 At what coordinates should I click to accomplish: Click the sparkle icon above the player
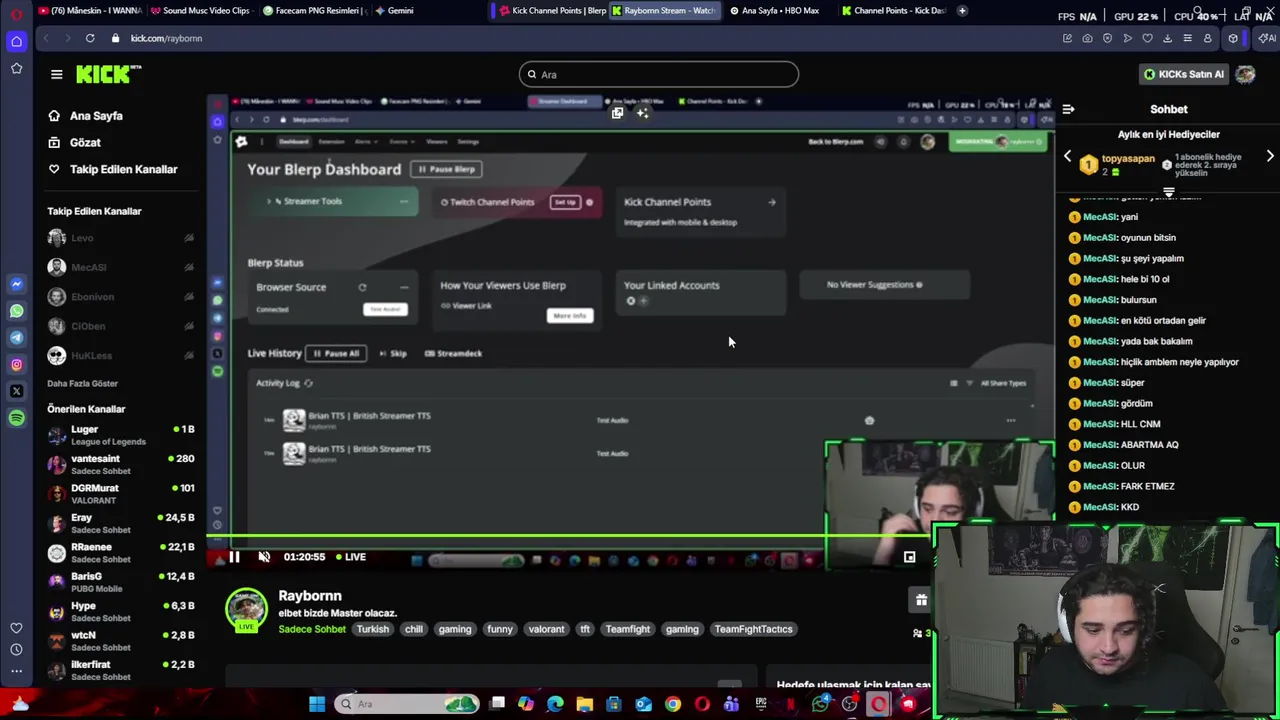642,113
